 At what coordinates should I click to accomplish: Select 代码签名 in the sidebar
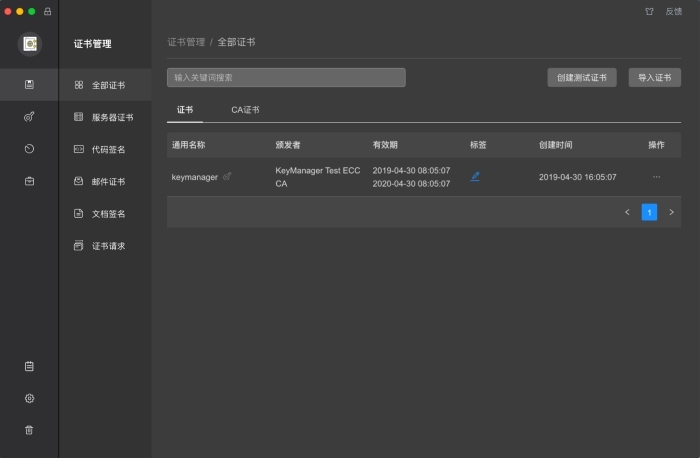click(108, 149)
